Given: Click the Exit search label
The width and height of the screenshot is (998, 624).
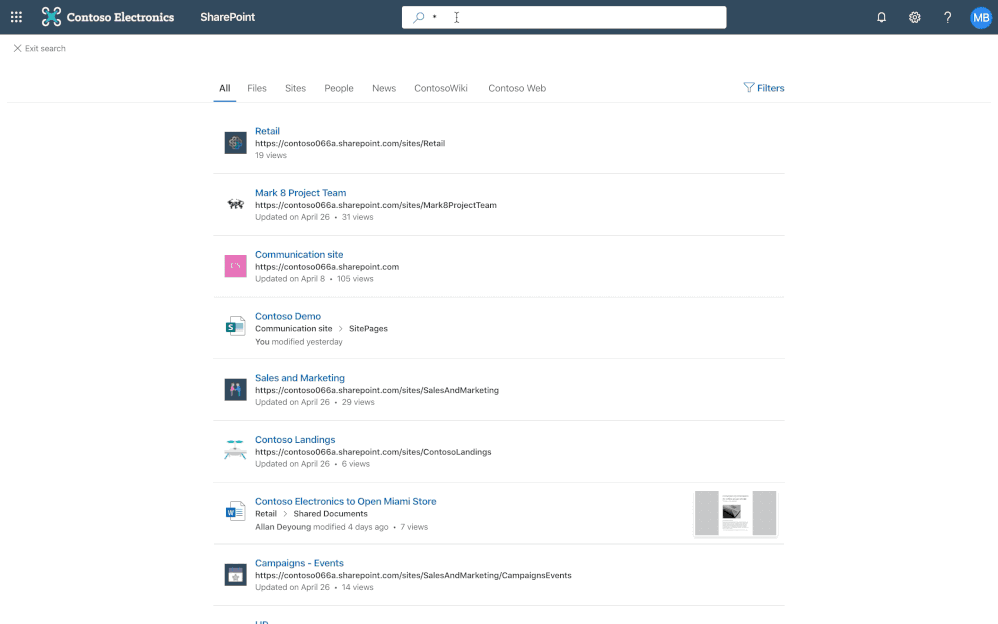Looking at the screenshot, I should coord(45,48).
